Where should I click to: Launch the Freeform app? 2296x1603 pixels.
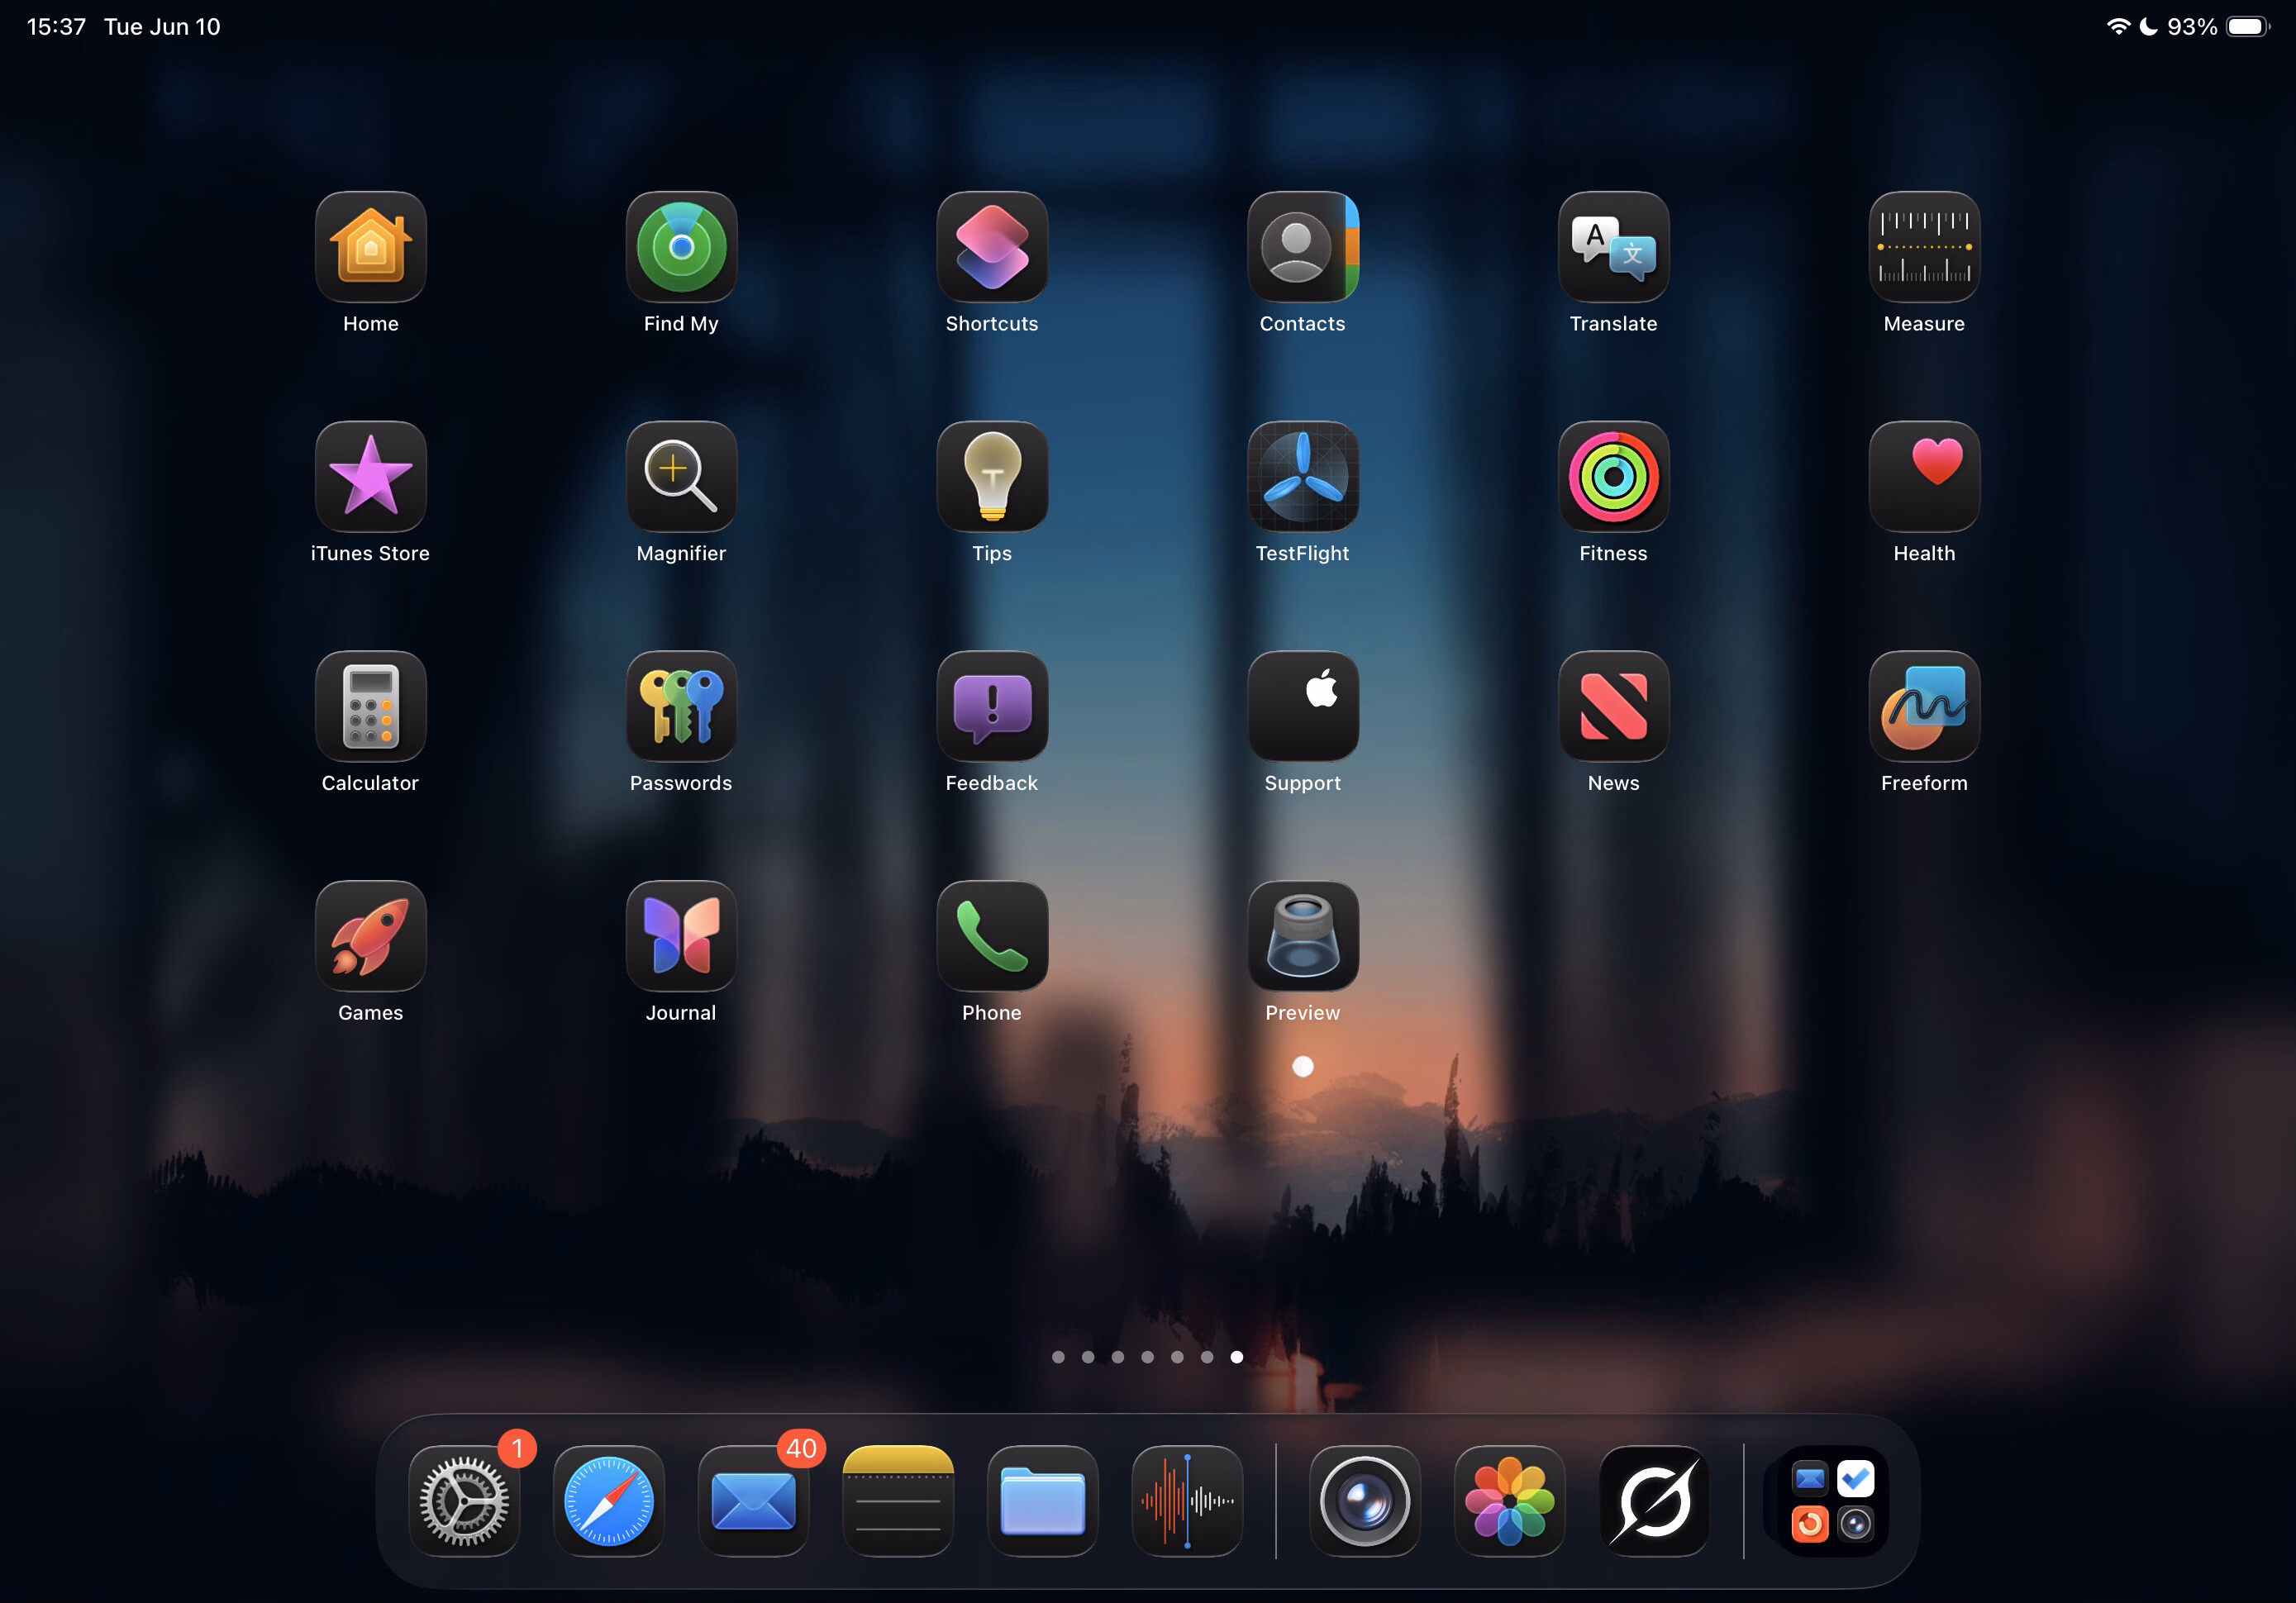1924,707
